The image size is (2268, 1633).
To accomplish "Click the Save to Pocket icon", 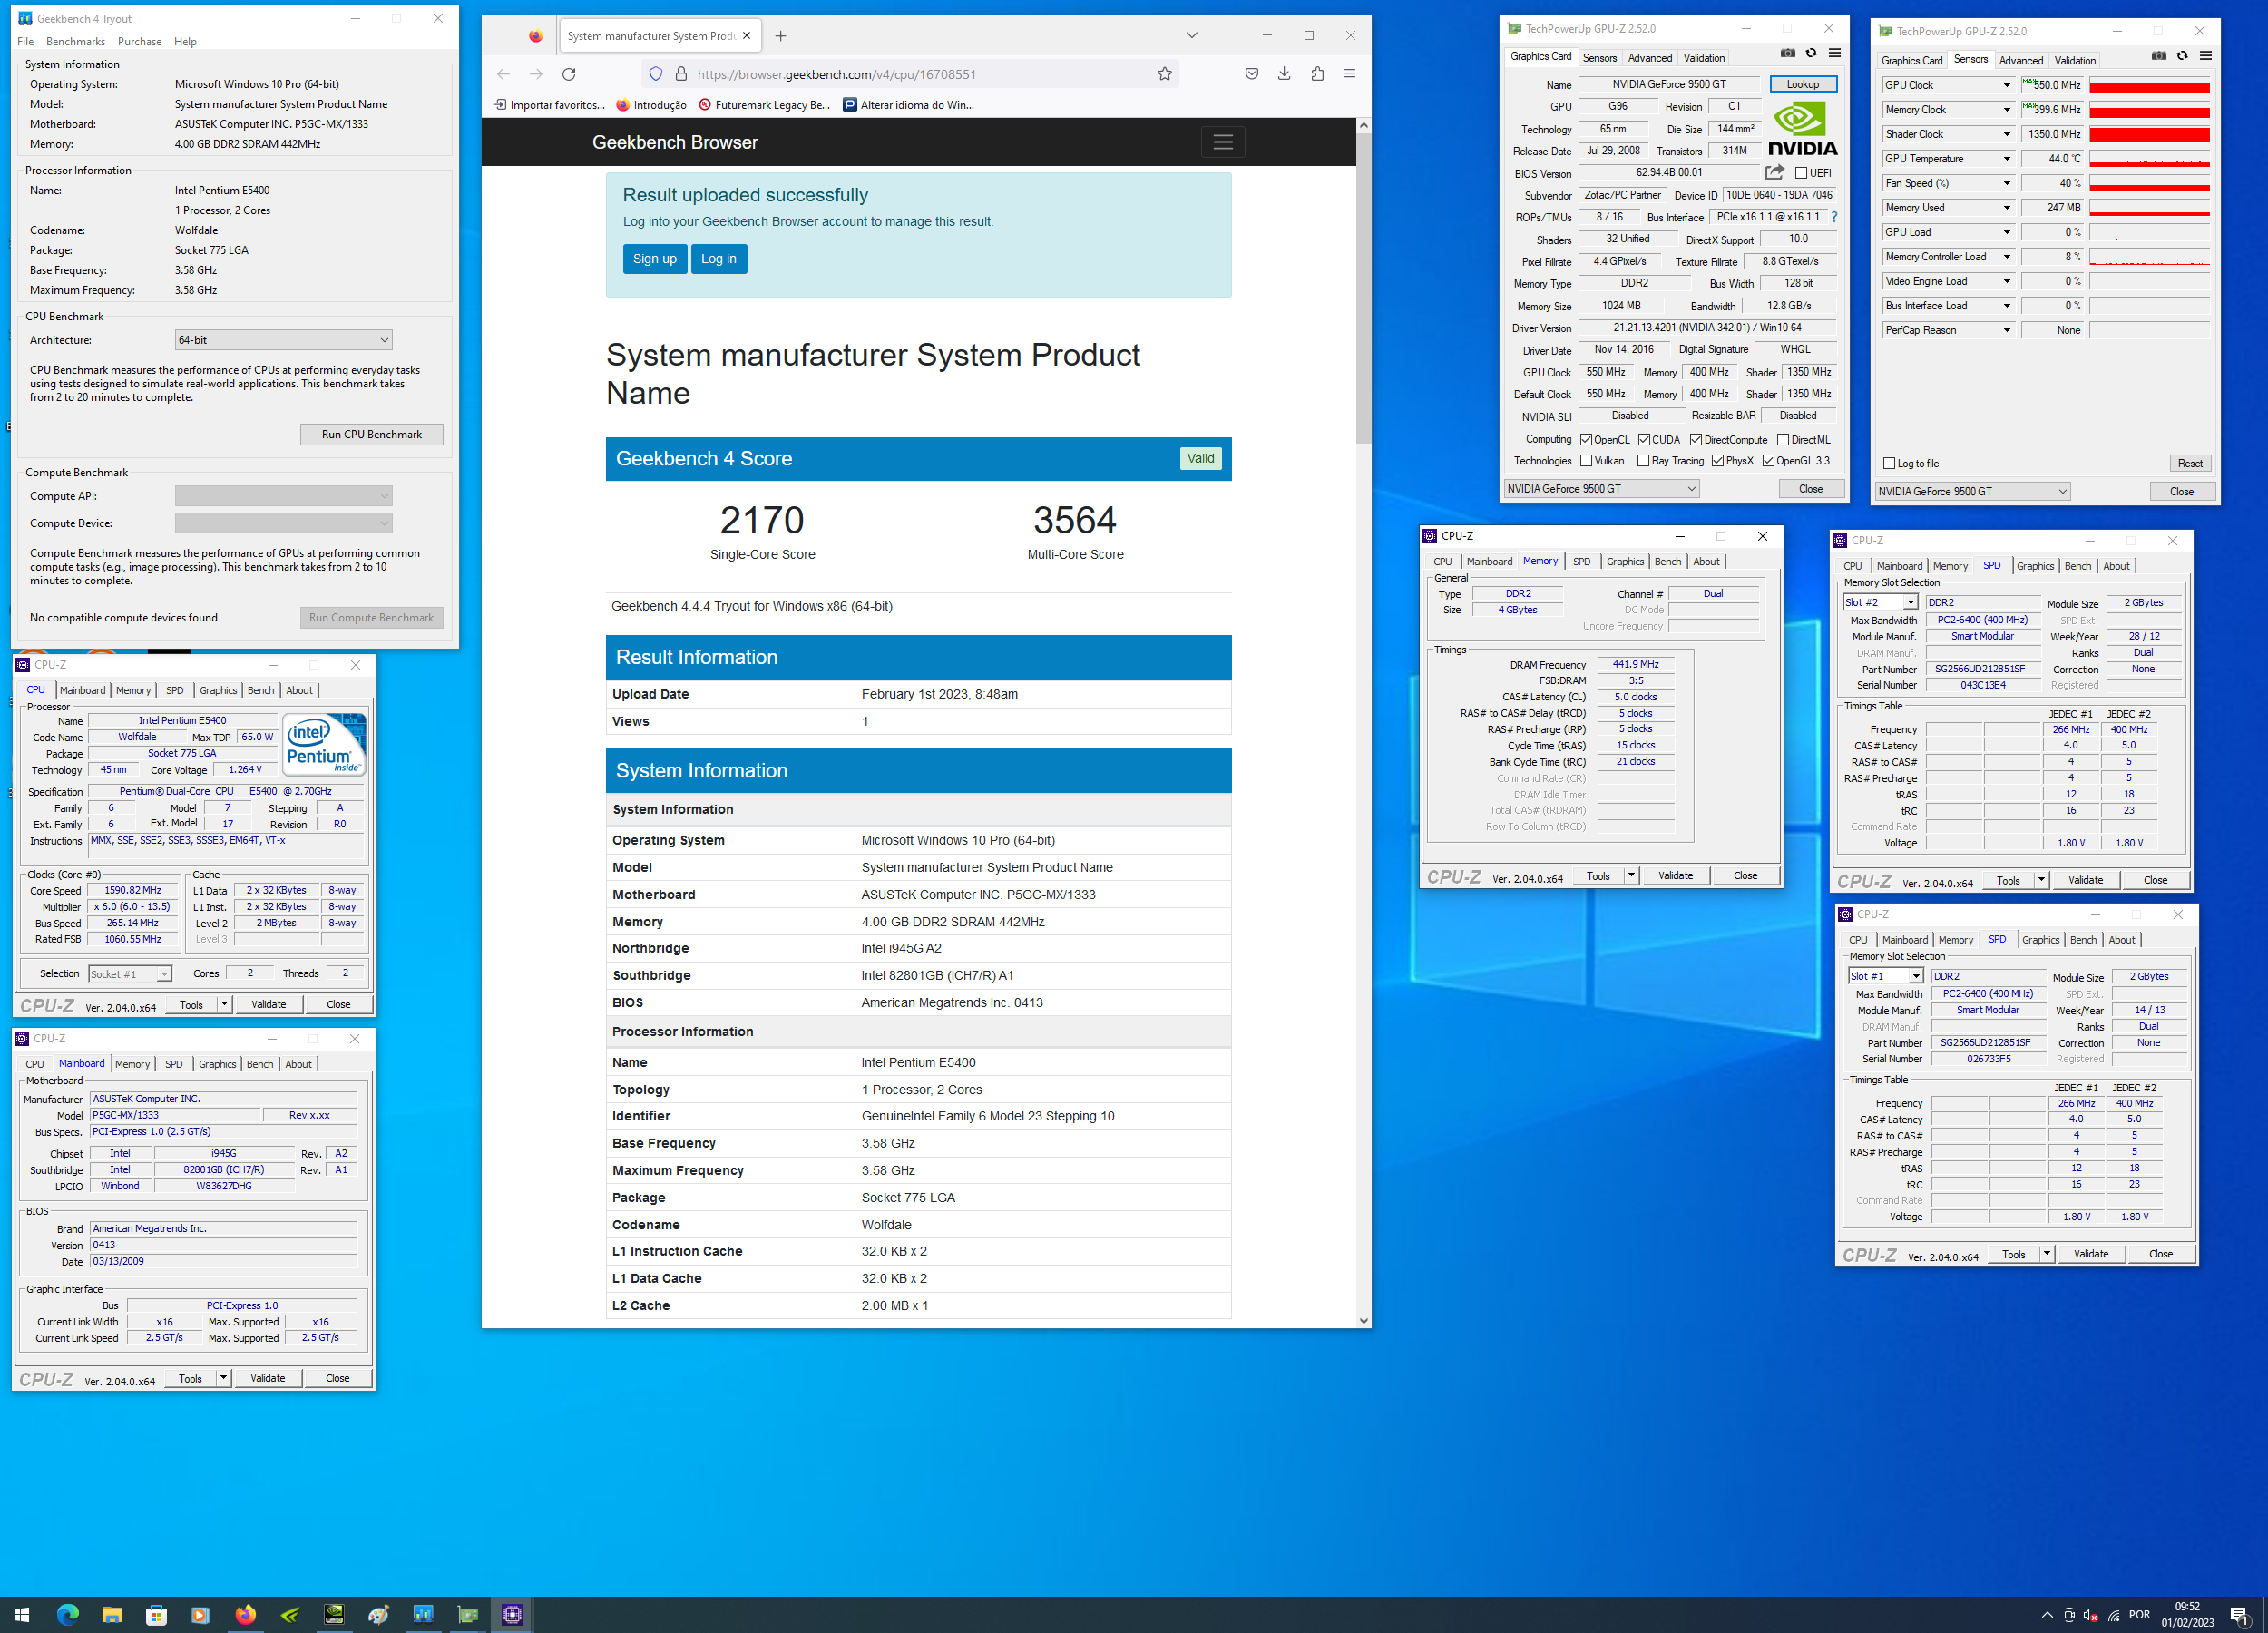I will coord(1251,74).
